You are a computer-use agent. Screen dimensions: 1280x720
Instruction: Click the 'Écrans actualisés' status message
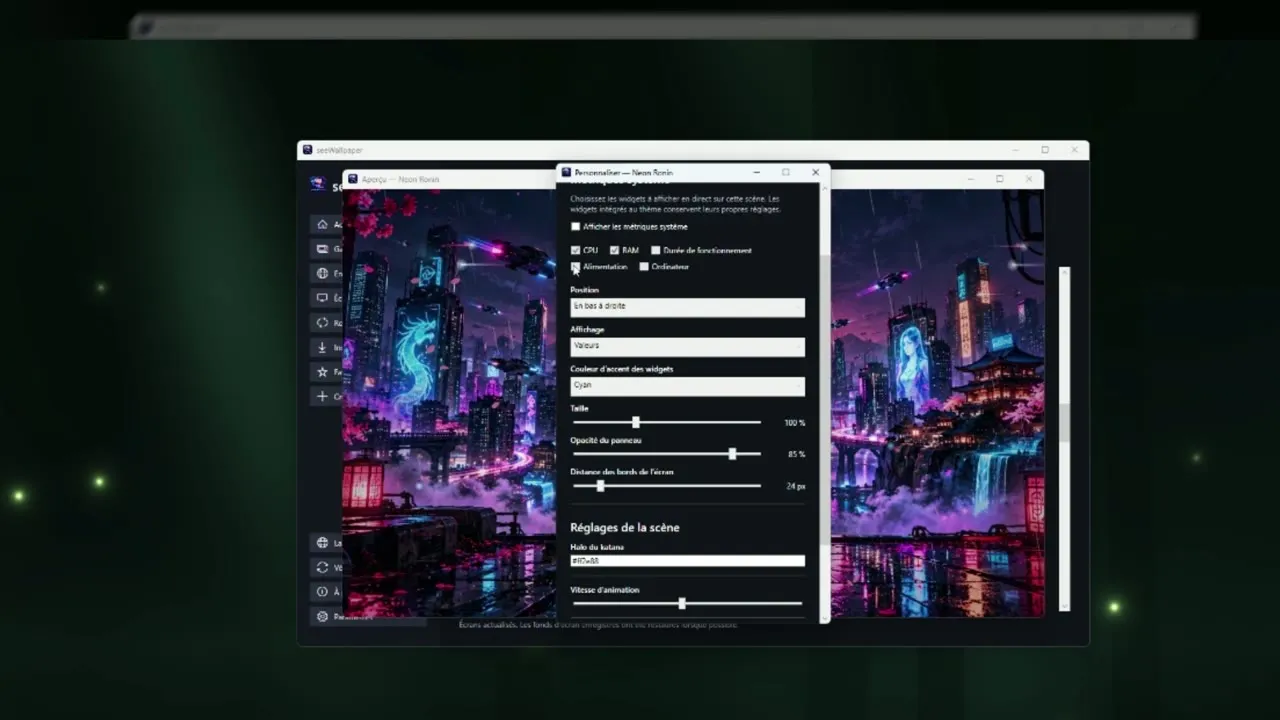[x=598, y=625]
